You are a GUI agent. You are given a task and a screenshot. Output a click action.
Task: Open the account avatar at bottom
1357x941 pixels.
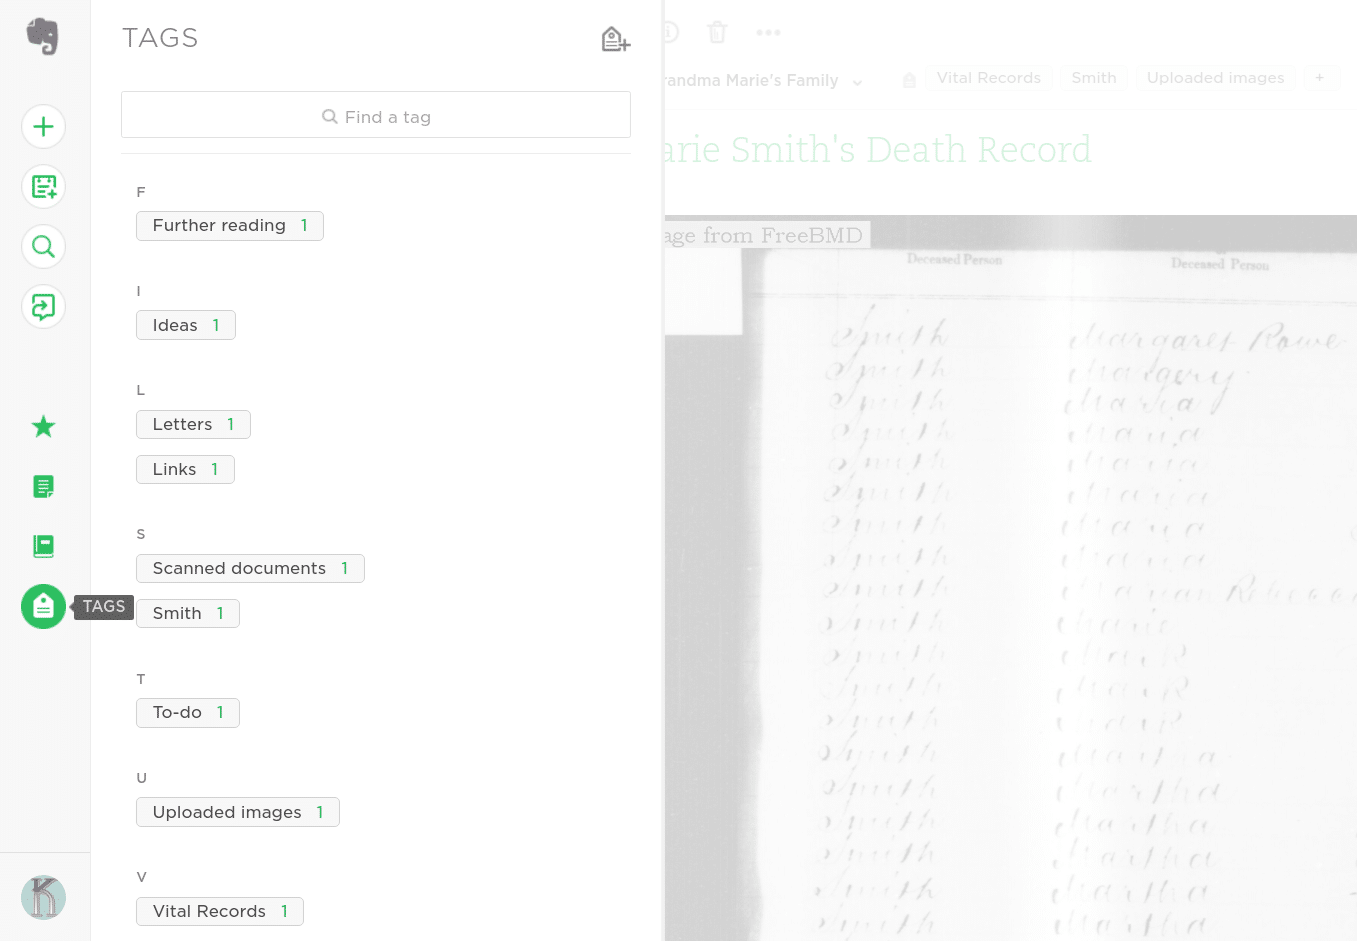click(x=43, y=897)
